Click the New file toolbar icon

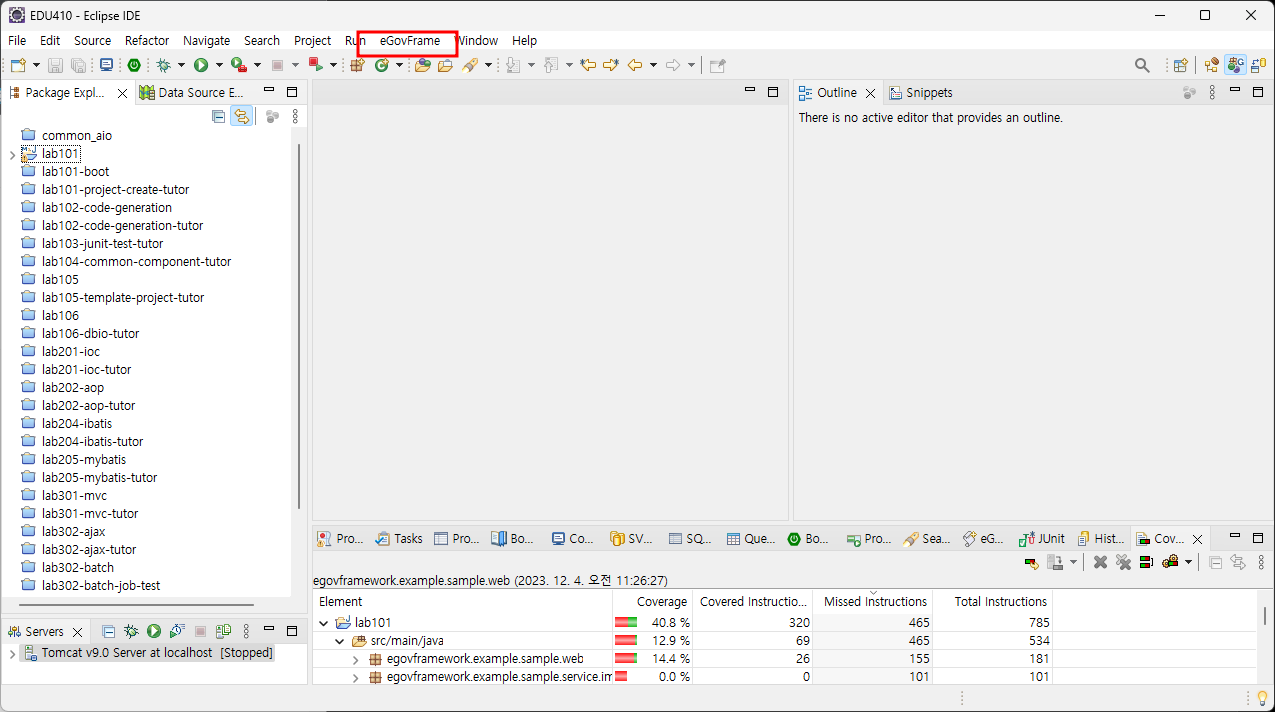click(19, 65)
